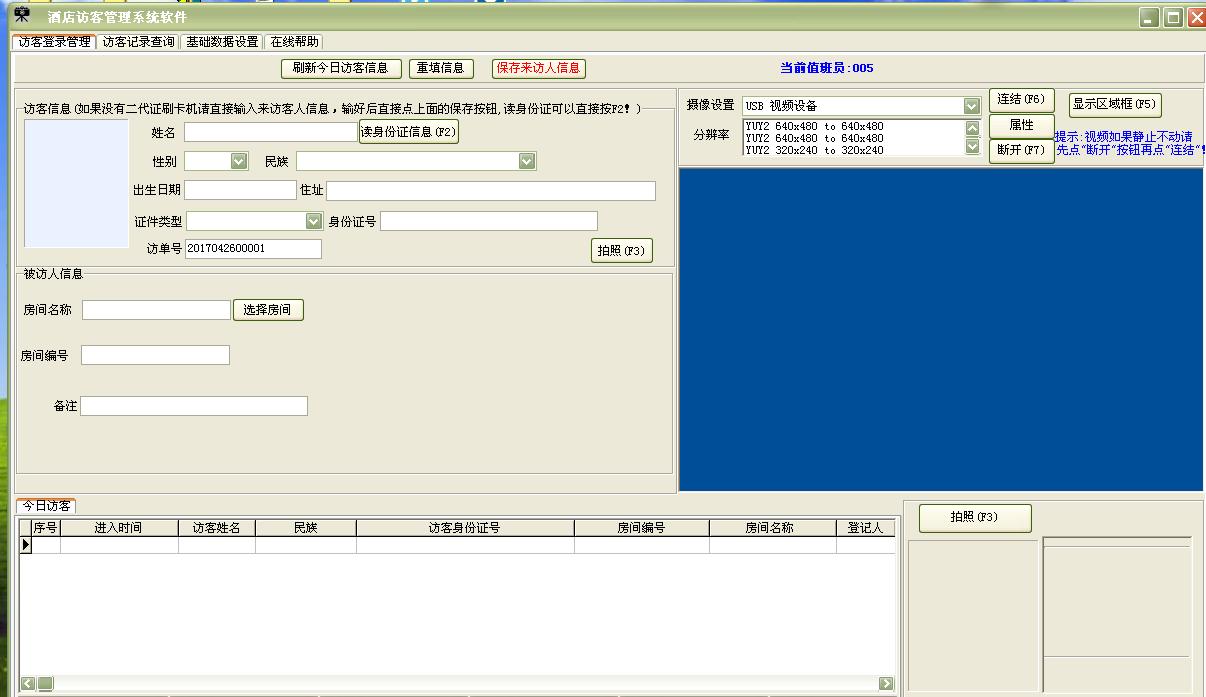This screenshot has height=697, width=1206.
Task: Click resolution list scroll up arrow
Action: pyautogui.click(x=972, y=128)
